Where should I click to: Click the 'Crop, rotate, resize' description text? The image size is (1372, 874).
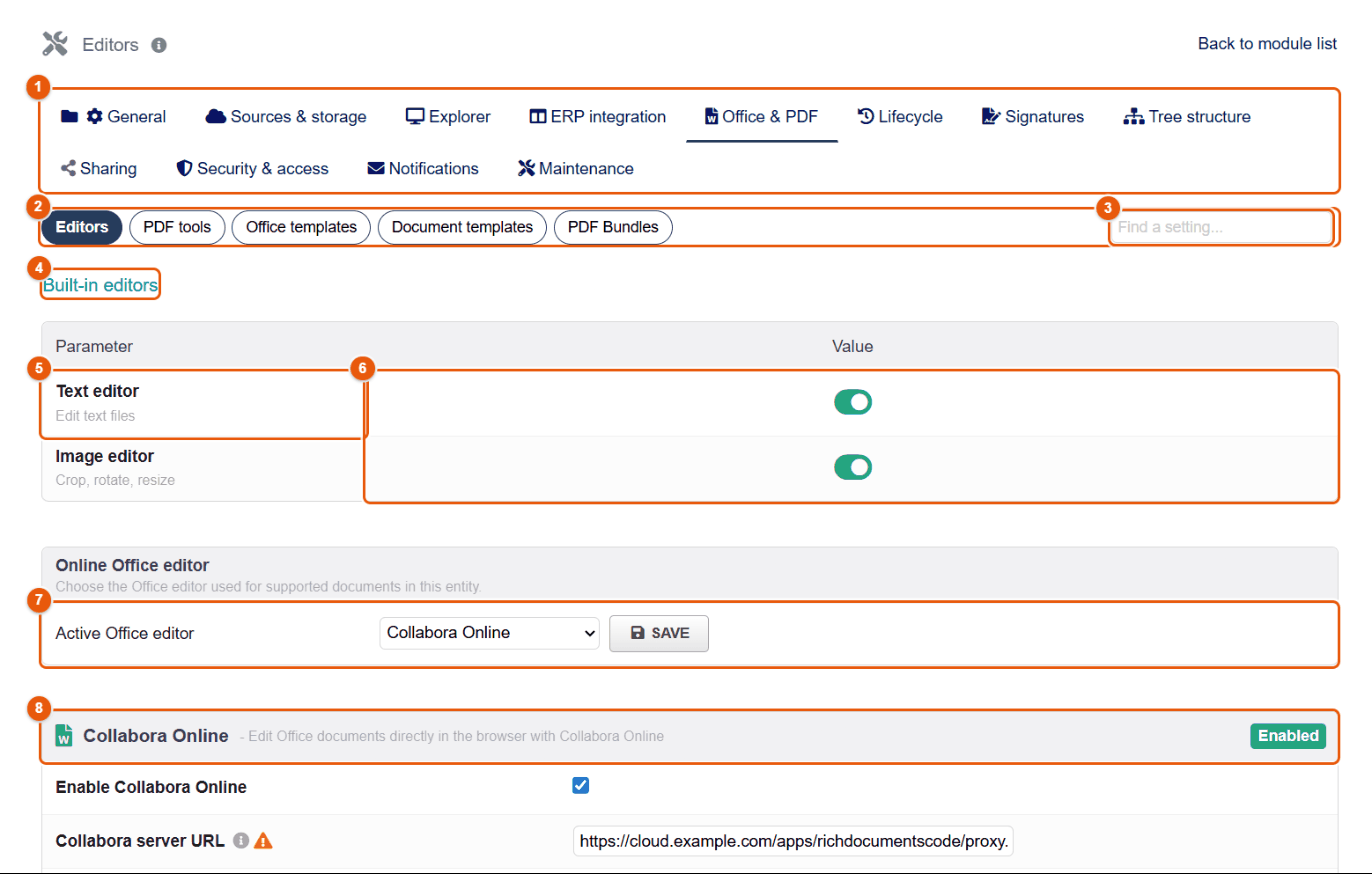point(115,480)
